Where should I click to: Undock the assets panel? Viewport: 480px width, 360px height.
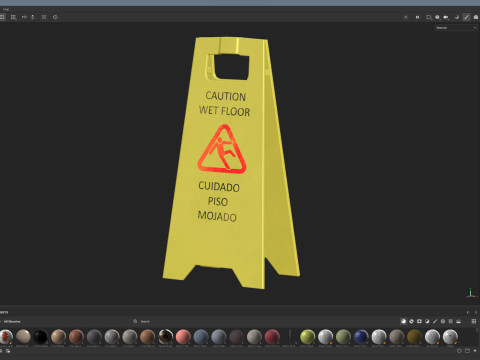[x=468, y=312]
